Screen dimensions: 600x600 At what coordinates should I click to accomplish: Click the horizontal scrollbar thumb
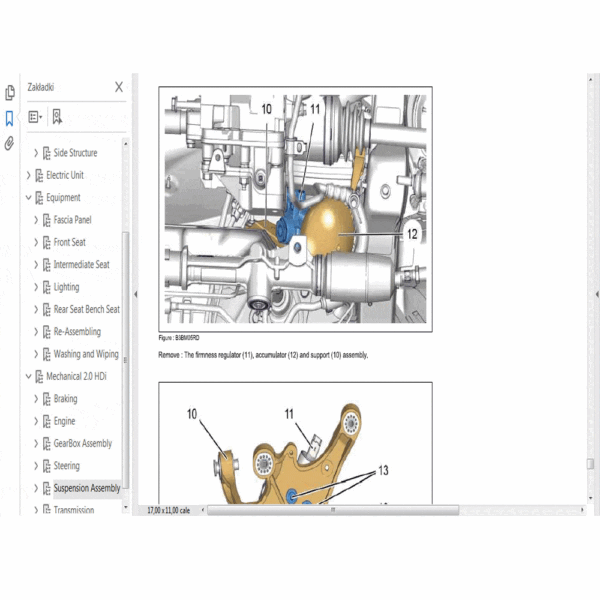[x=333, y=510]
